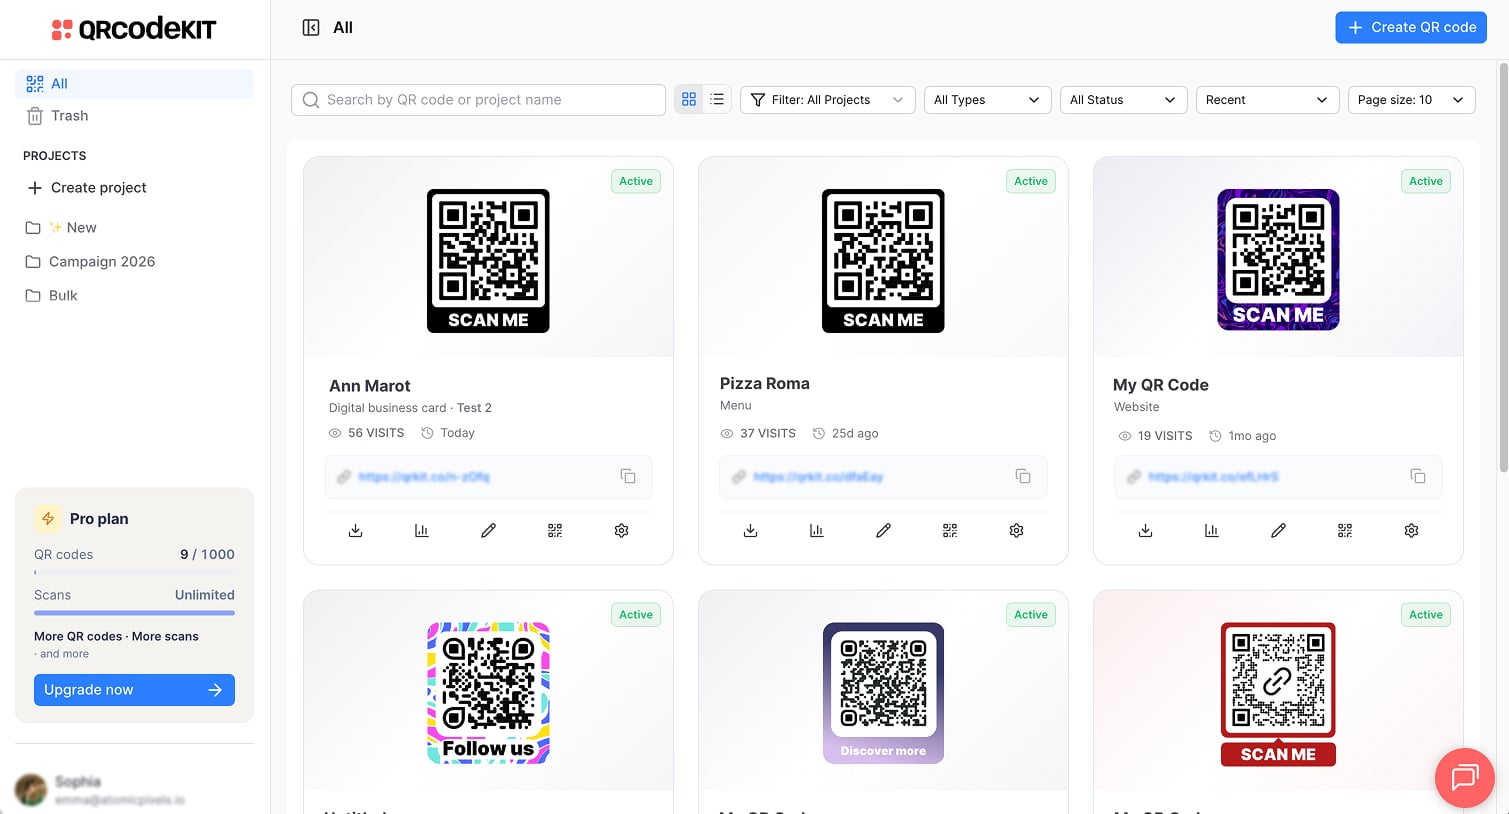Open the Discover more QR thumbnail

tap(883, 694)
